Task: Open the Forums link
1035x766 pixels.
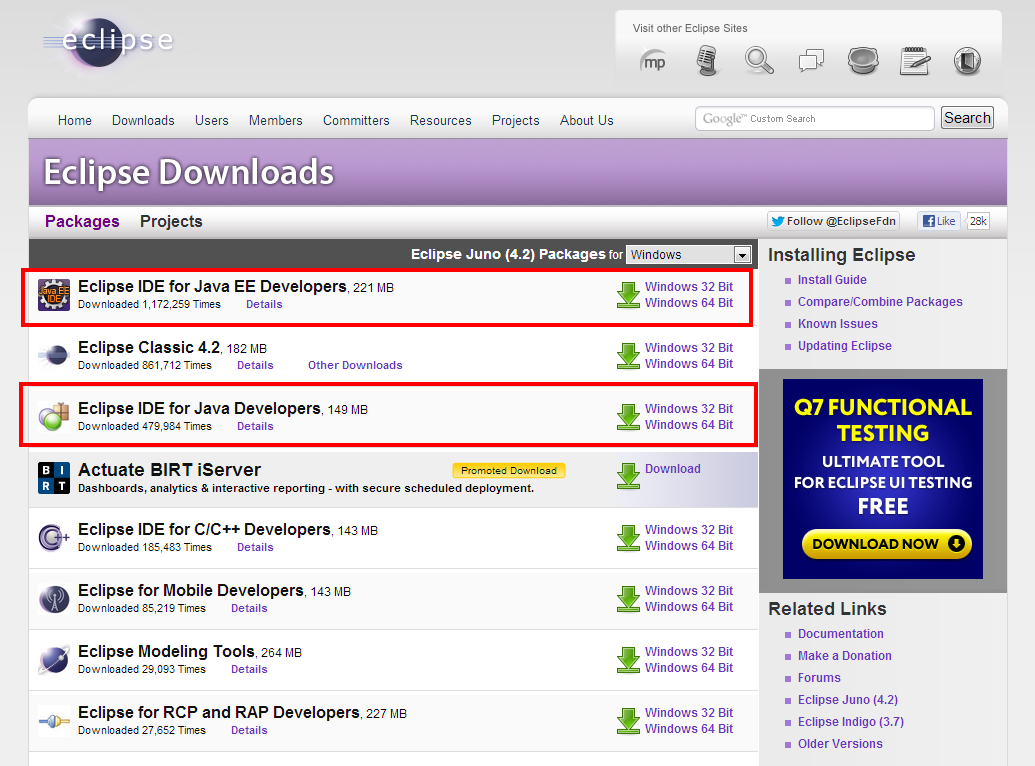Action: click(x=818, y=678)
